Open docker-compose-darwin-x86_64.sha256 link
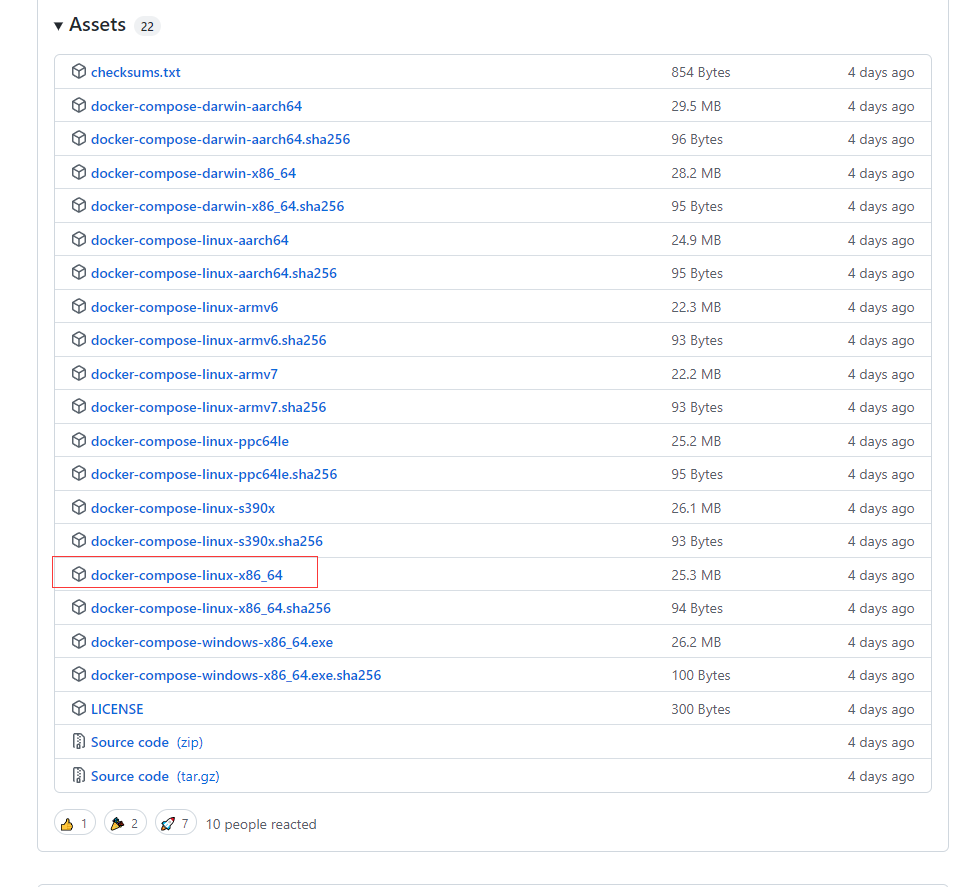968x887 pixels. pos(217,206)
